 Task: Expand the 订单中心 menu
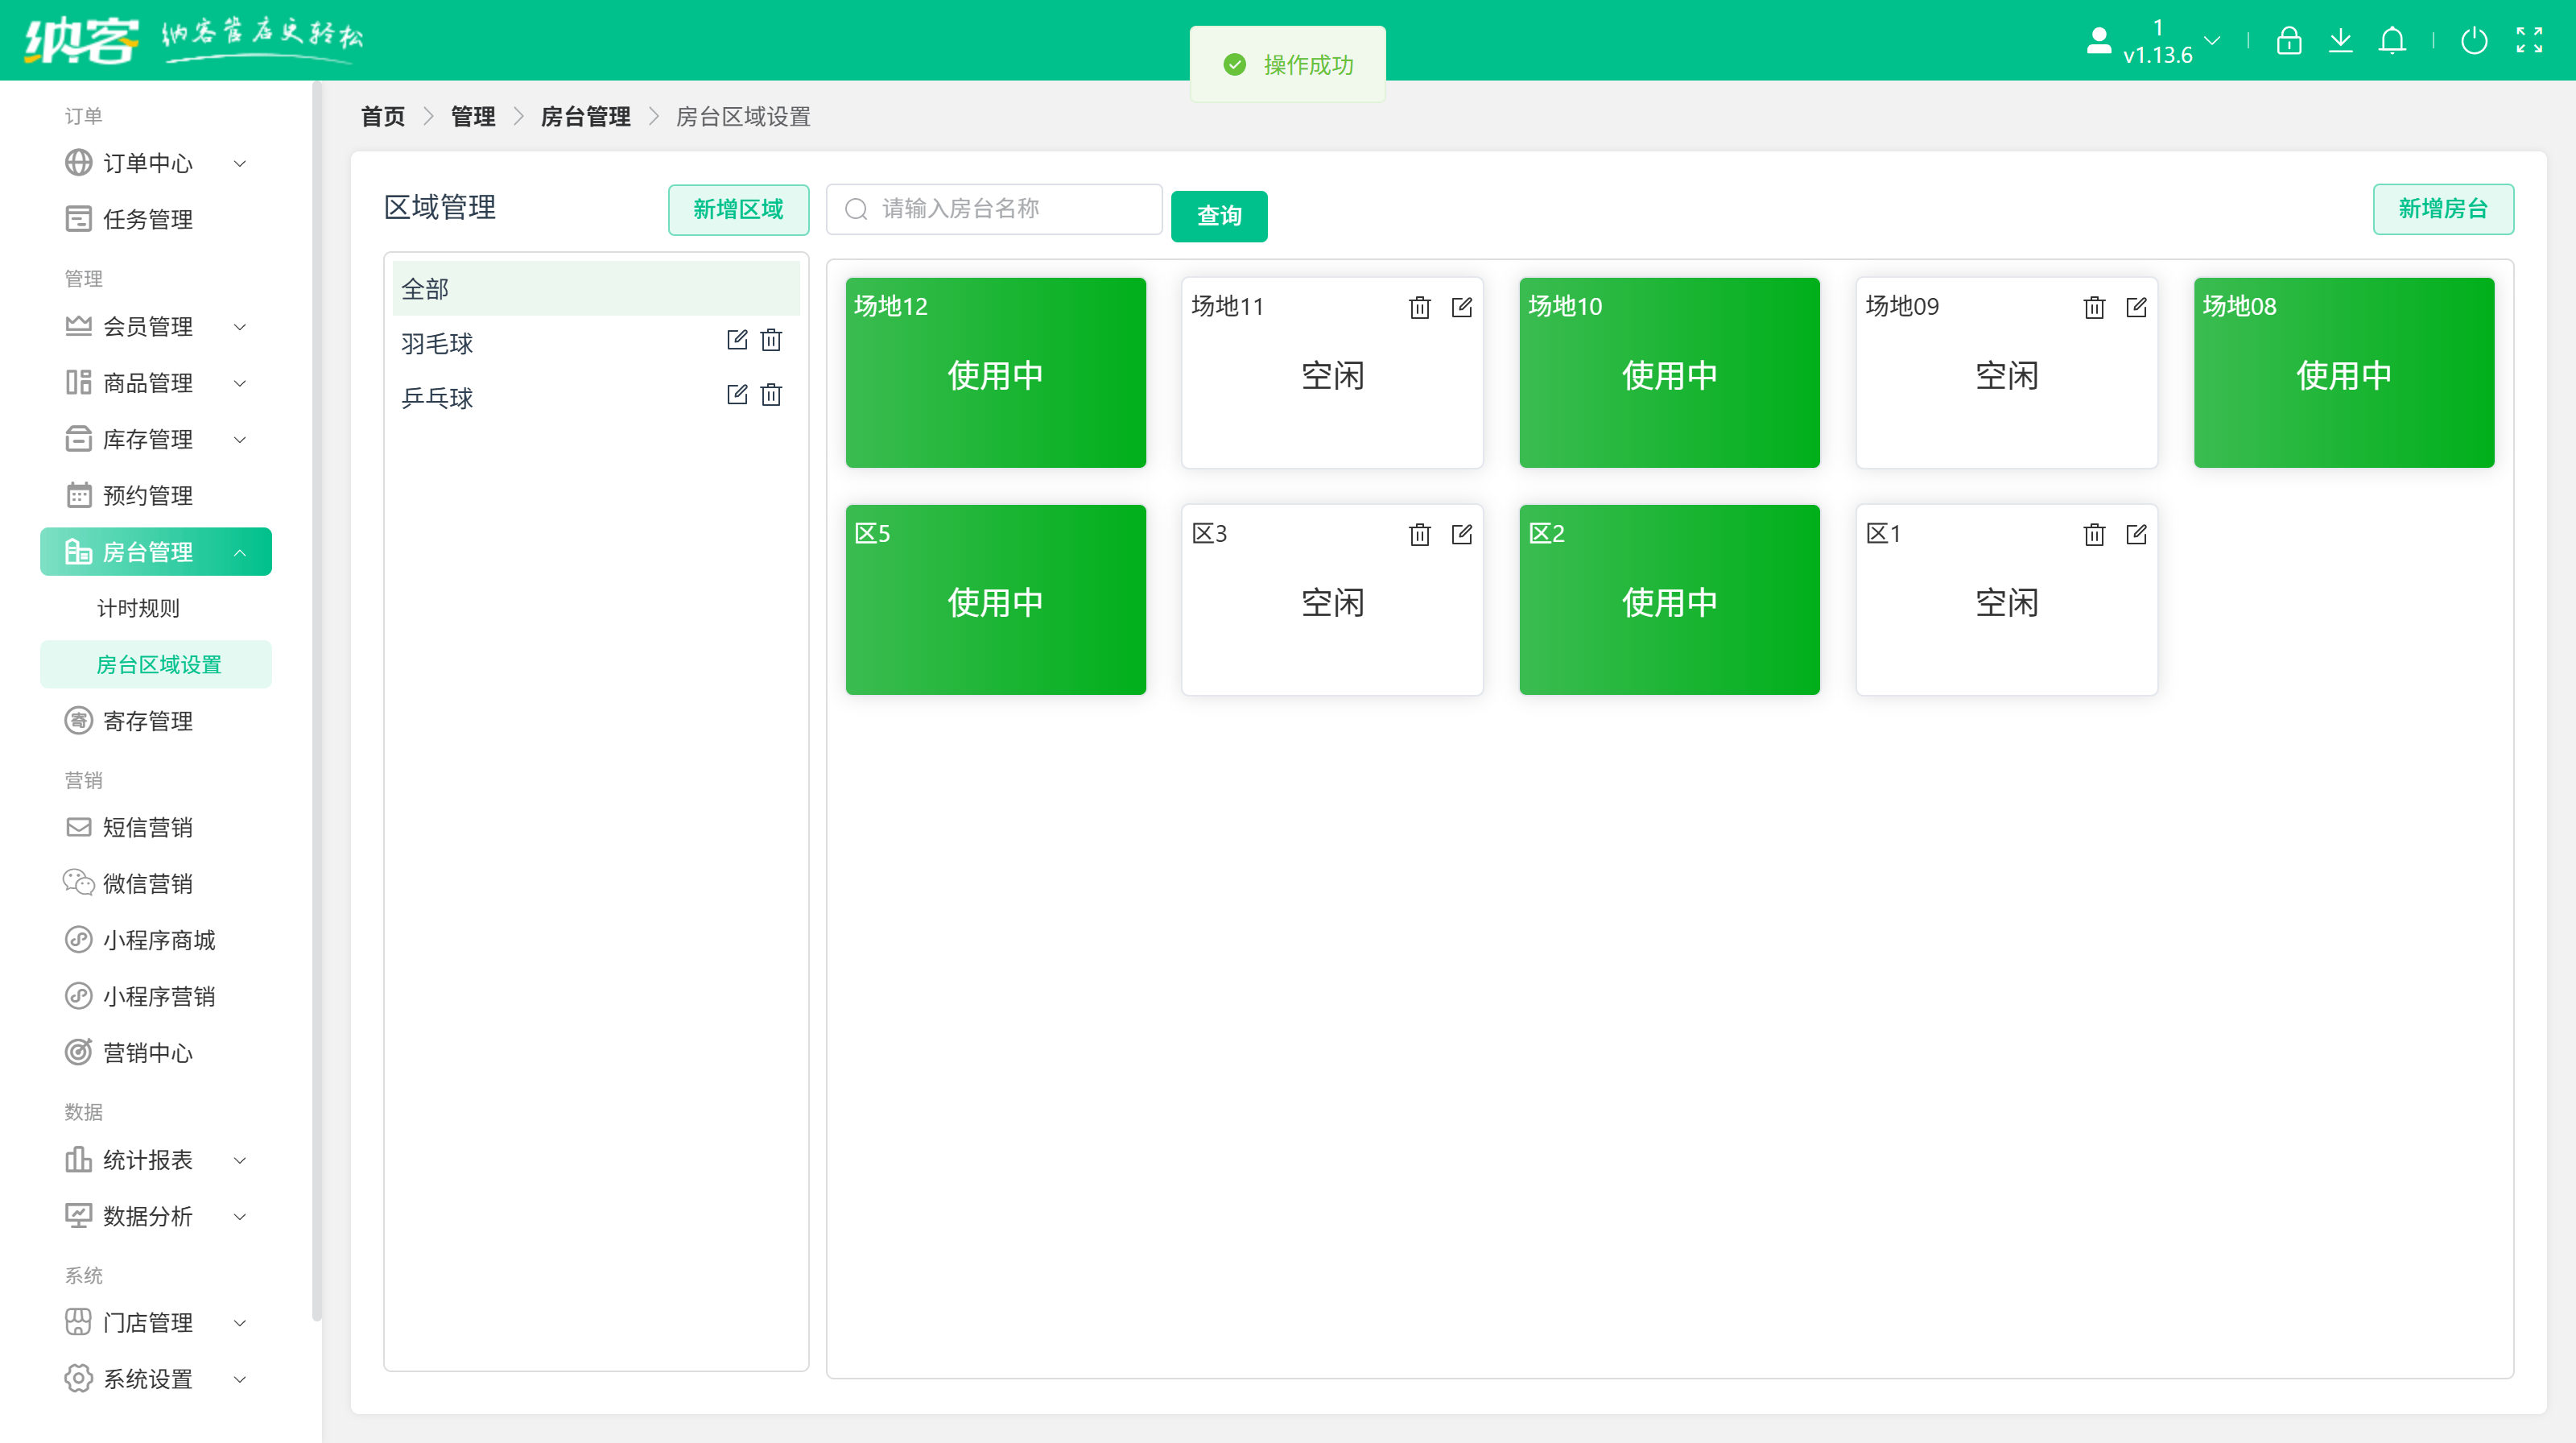149,164
